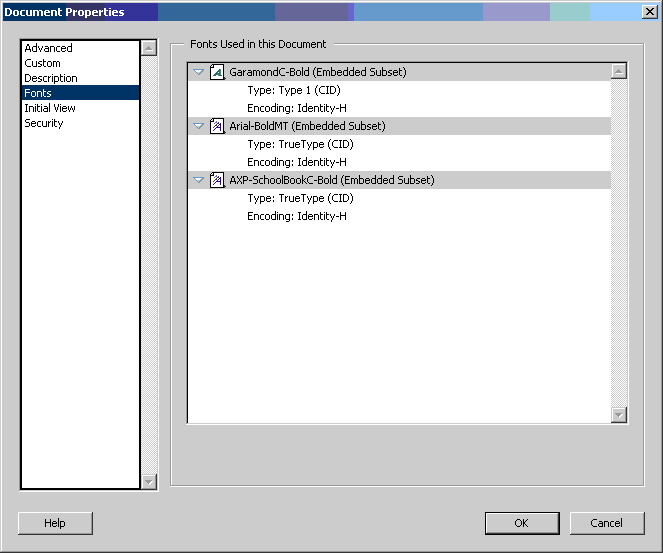Click "Type: TrueType (CID)" under AXP-SchoolBookC-Bold
663x553 pixels.
click(300, 198)
